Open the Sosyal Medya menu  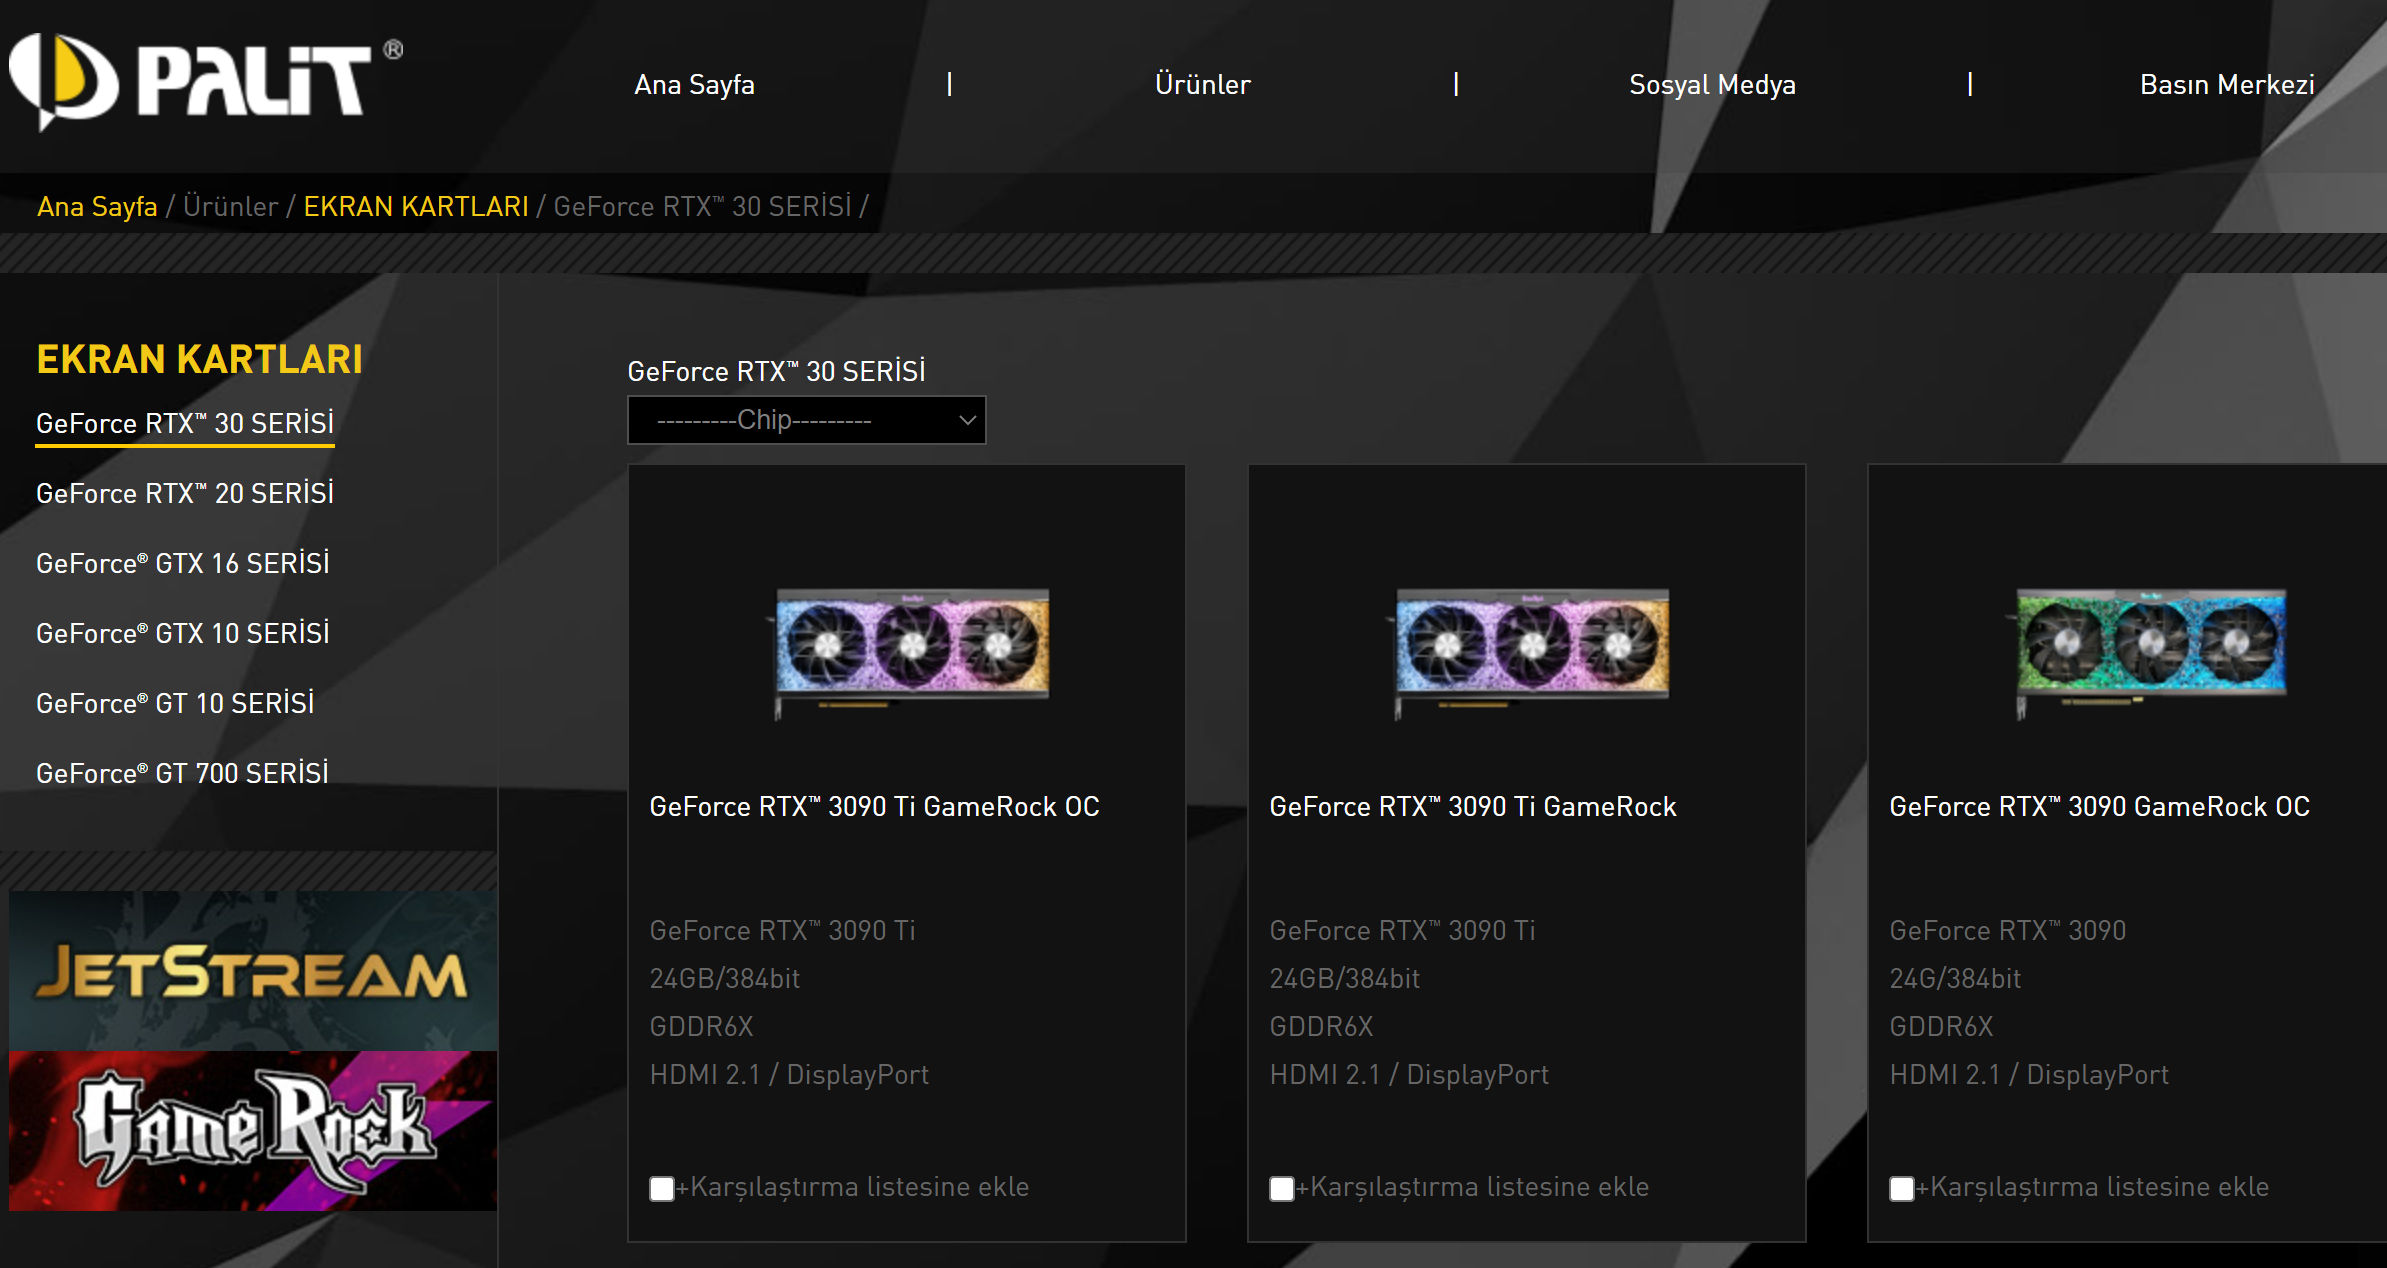point(1712,85)
